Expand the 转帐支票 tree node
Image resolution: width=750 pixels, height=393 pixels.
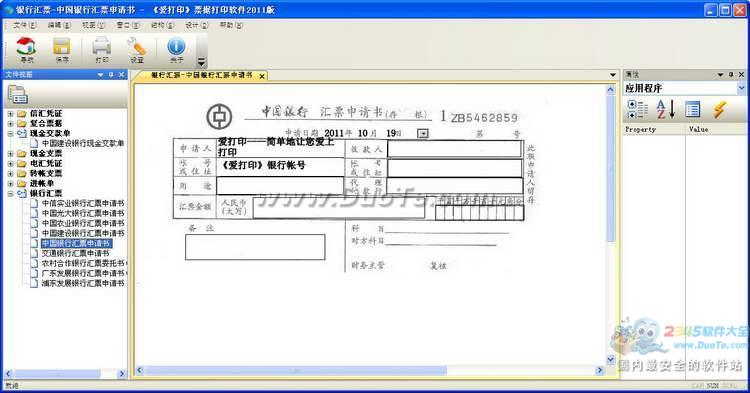11,174
